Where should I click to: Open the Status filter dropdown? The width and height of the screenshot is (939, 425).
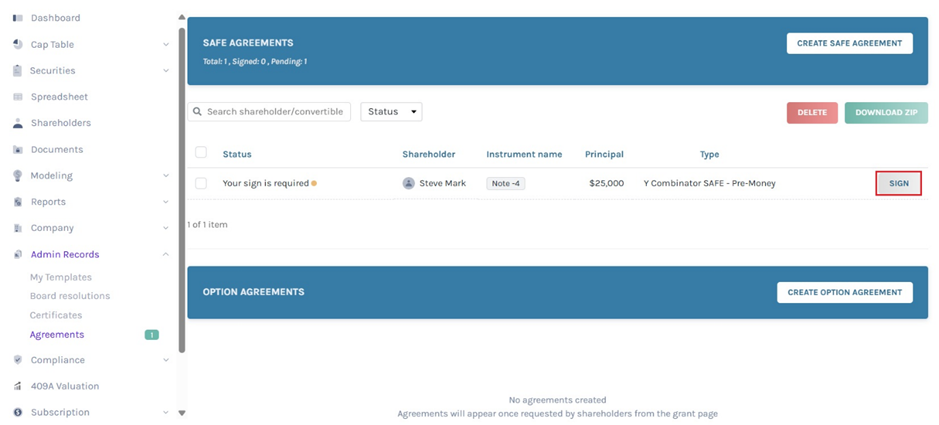point(391,112)
